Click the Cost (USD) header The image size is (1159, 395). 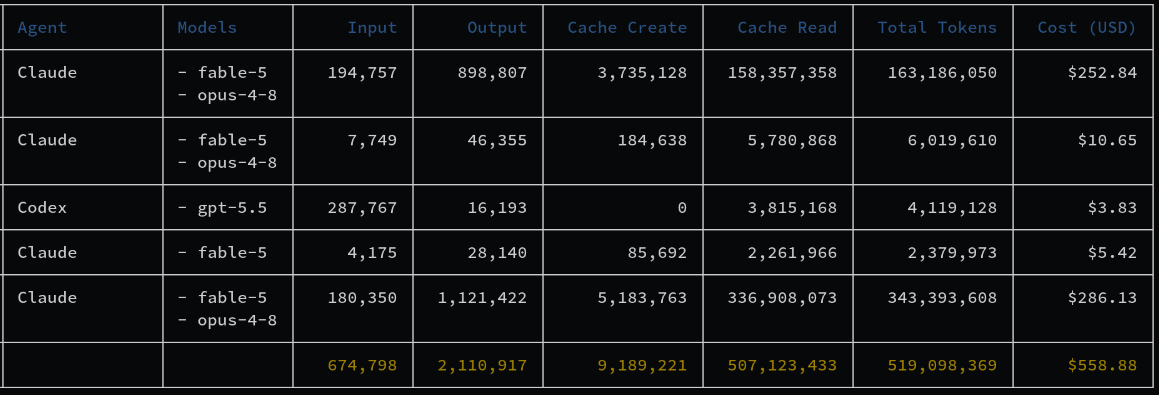(1087, 28)
